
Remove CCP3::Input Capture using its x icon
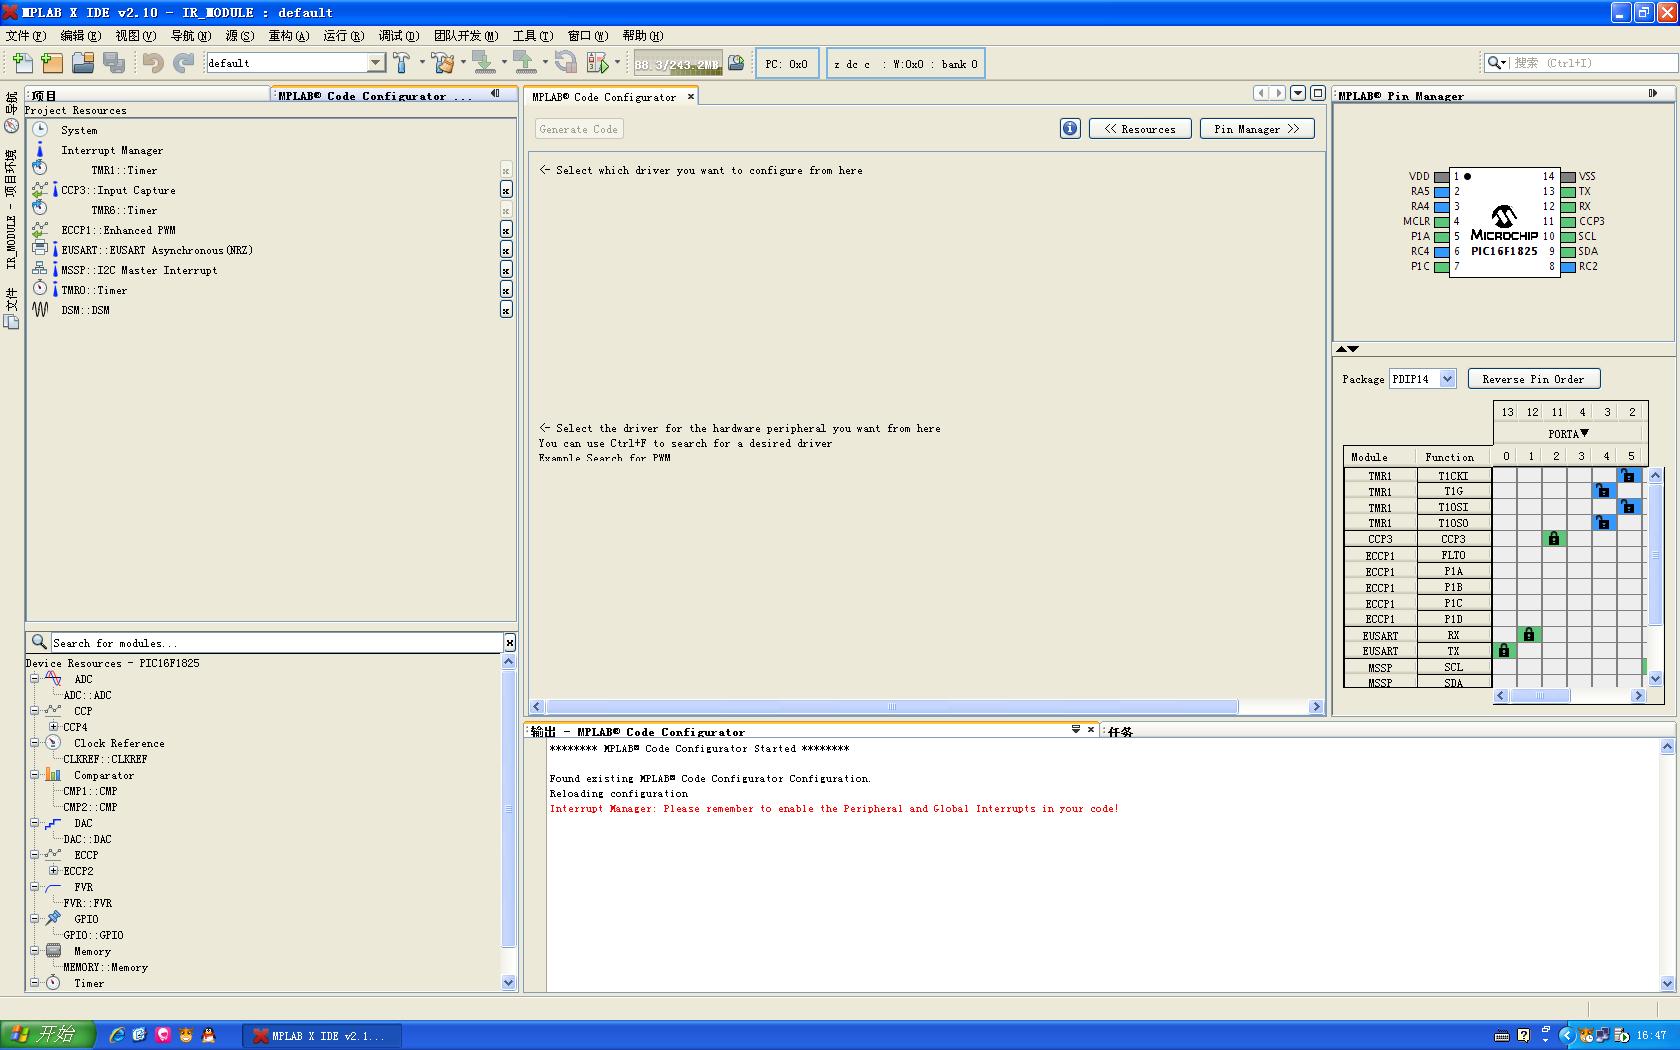506,190
